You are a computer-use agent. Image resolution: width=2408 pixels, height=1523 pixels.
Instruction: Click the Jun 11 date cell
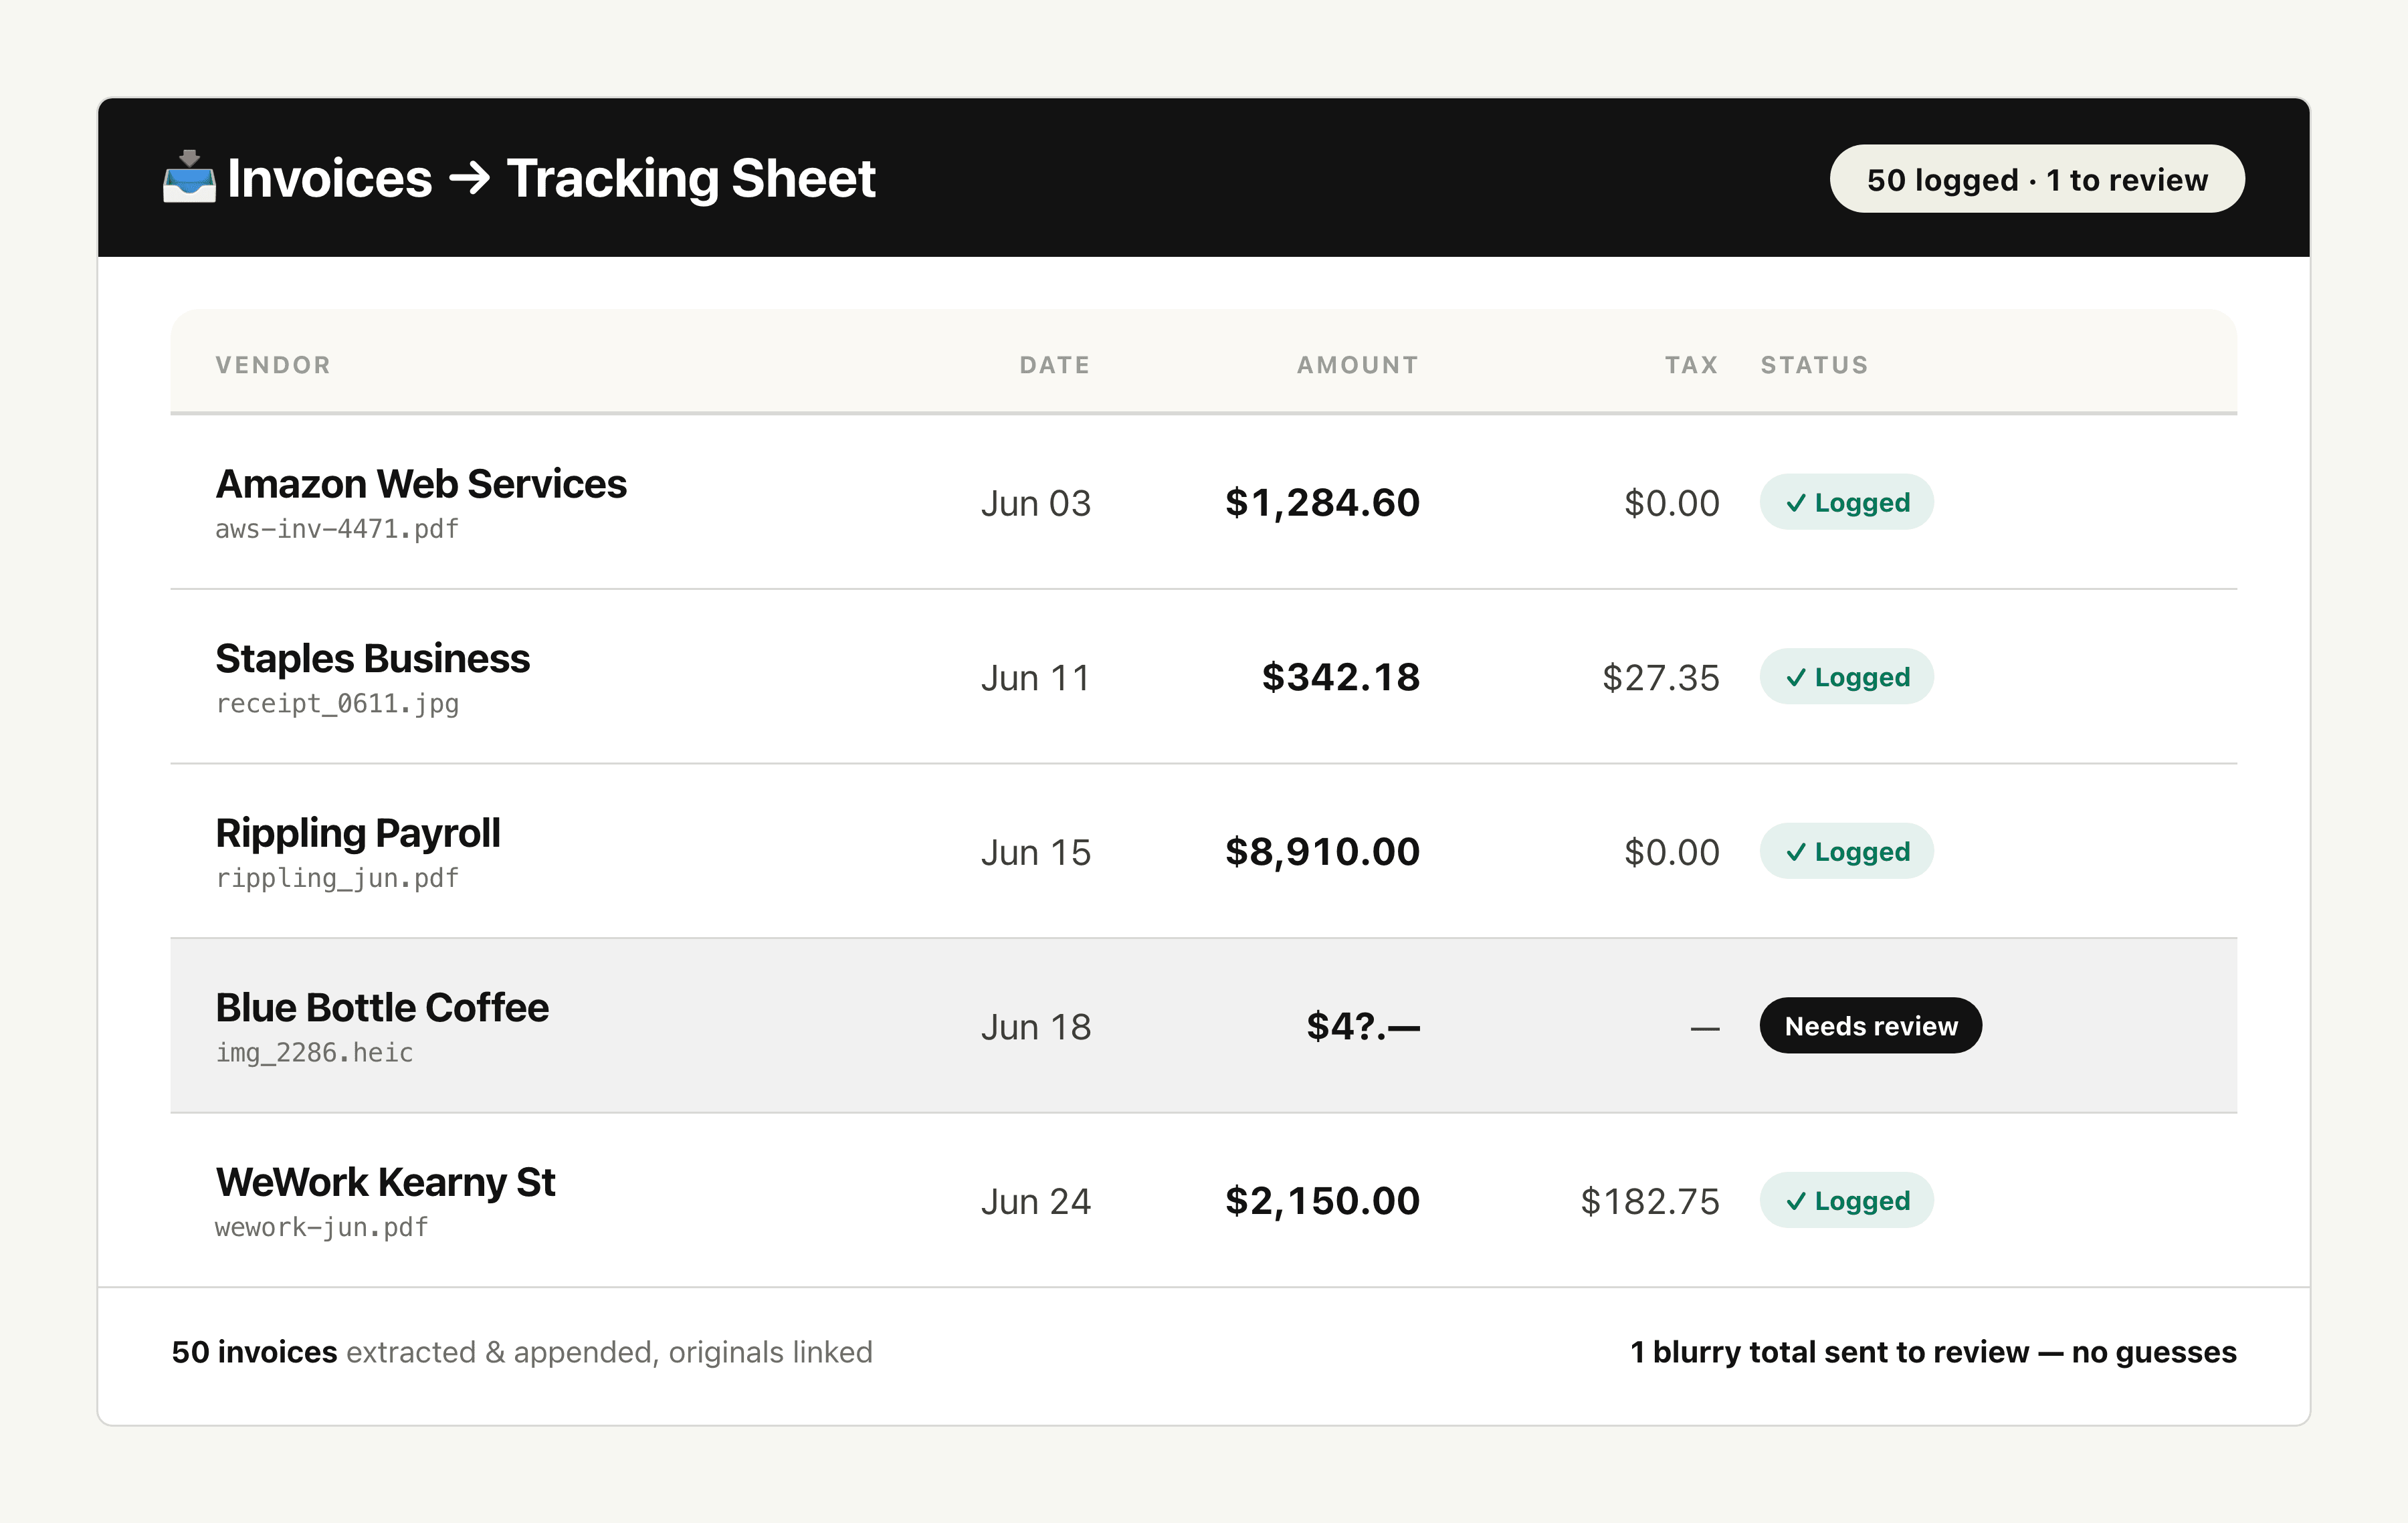1035,678
